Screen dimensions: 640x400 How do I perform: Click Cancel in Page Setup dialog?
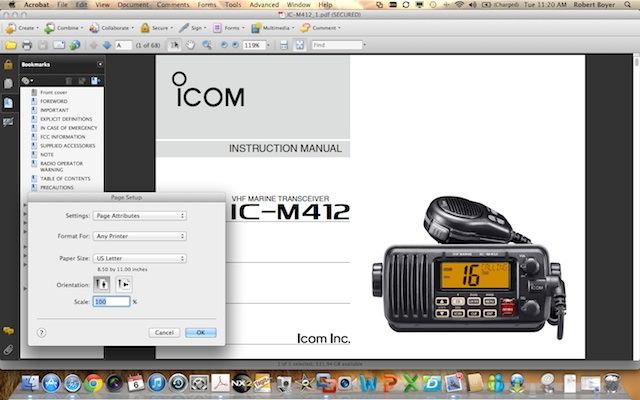(164, 332)
